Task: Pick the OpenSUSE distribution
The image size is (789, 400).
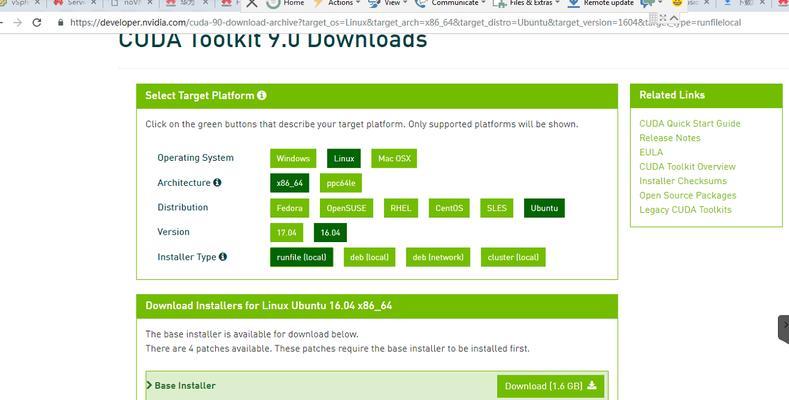Action: tap(346, 208)
